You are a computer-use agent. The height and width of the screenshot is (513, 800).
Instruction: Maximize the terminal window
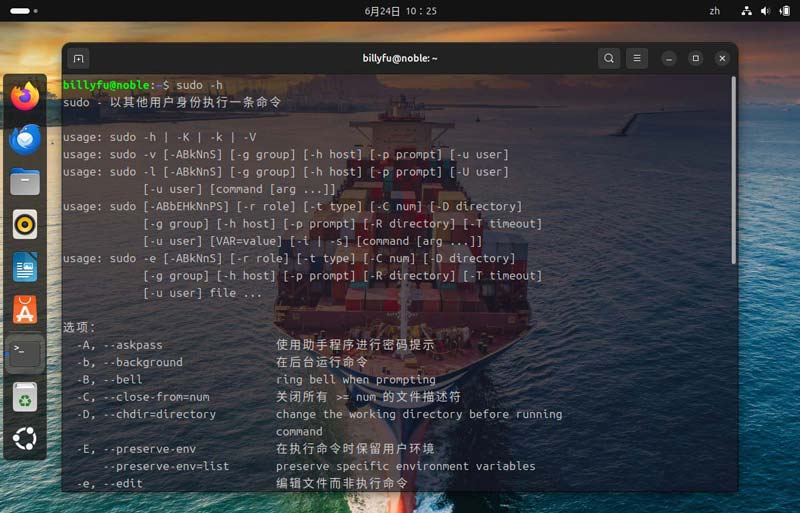pyautogui.click(x=696, y=58)
